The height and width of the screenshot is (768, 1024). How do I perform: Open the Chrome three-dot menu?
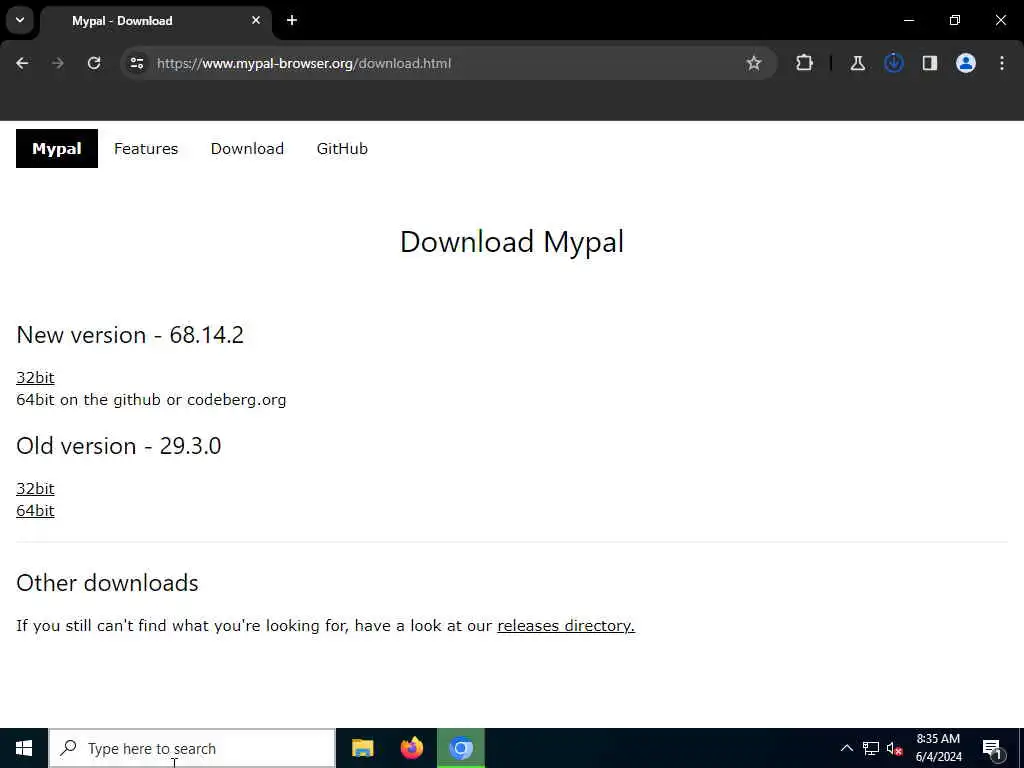pos(1002,63)
